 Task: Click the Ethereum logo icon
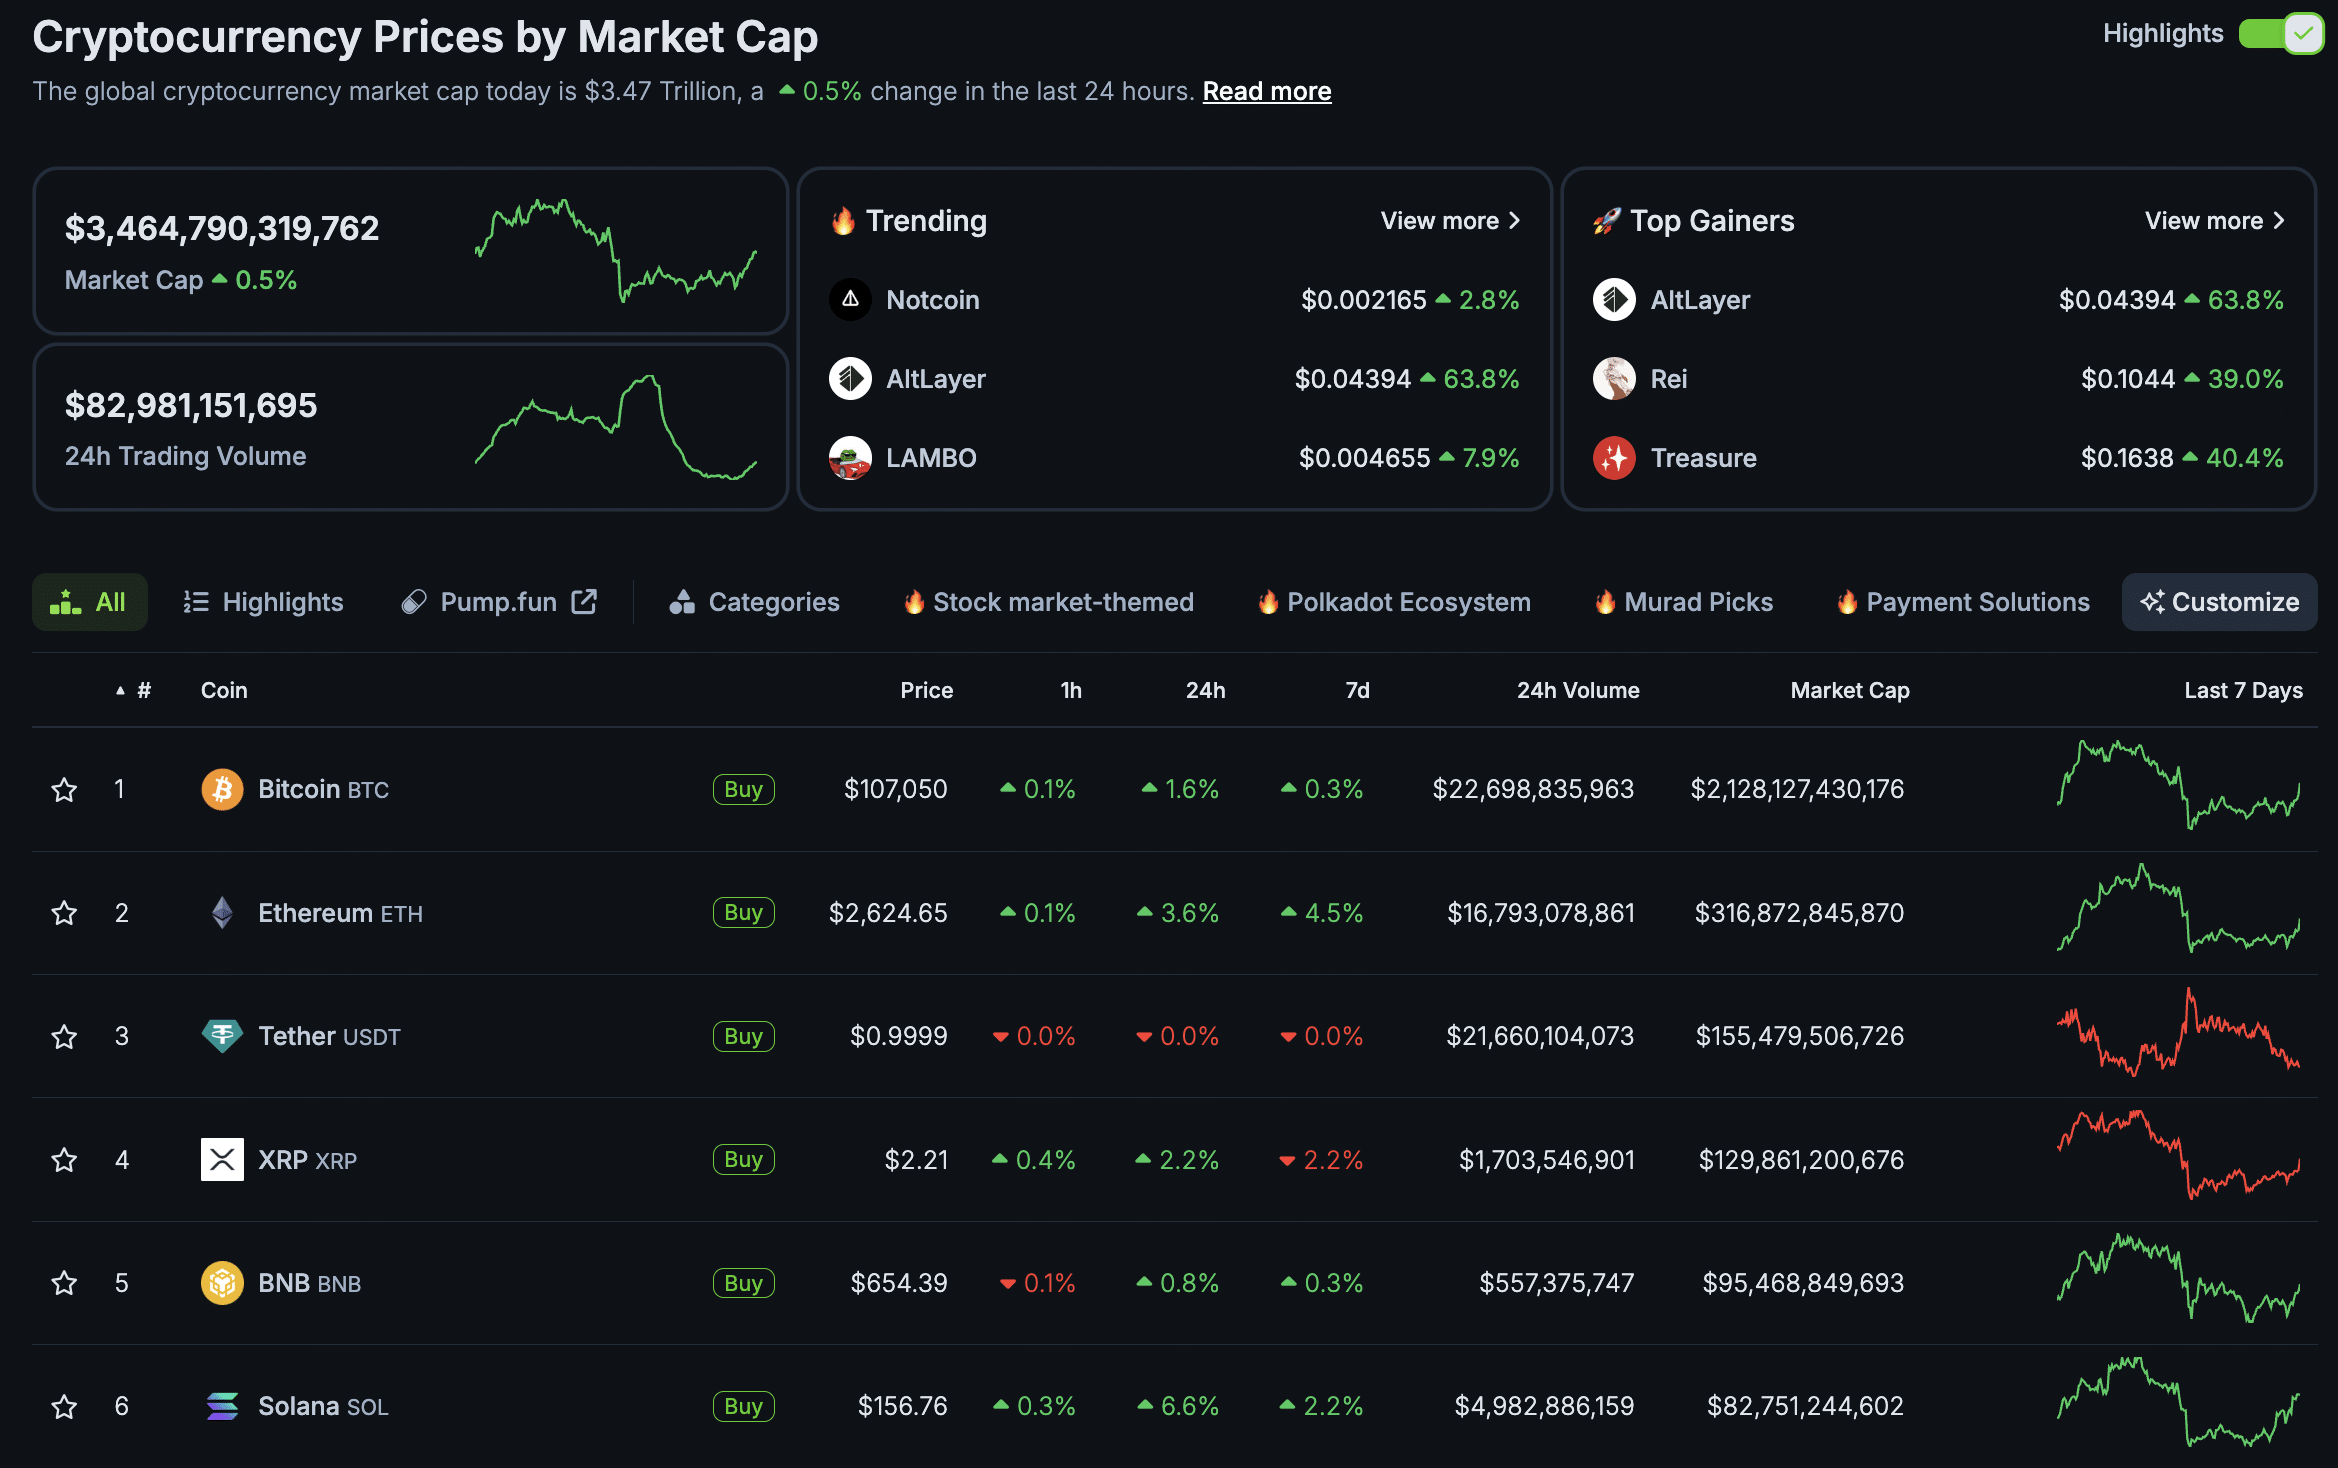[x=222, y=912]
